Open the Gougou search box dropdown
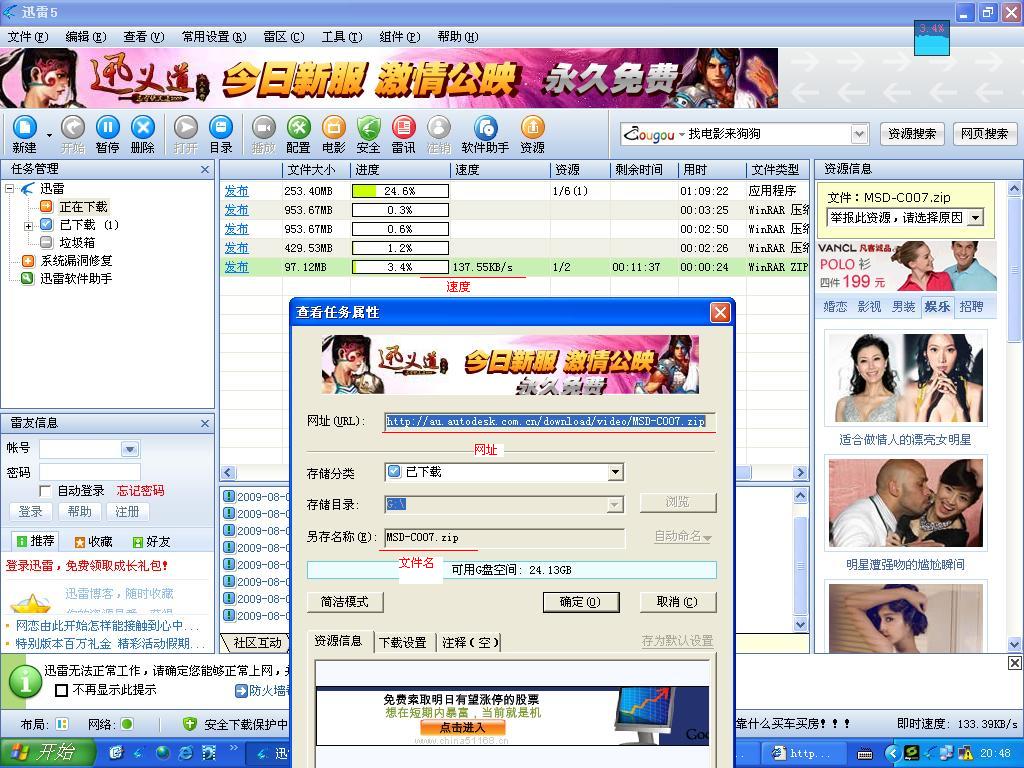This screenshot has width=1024, height=768. (860, 135)
